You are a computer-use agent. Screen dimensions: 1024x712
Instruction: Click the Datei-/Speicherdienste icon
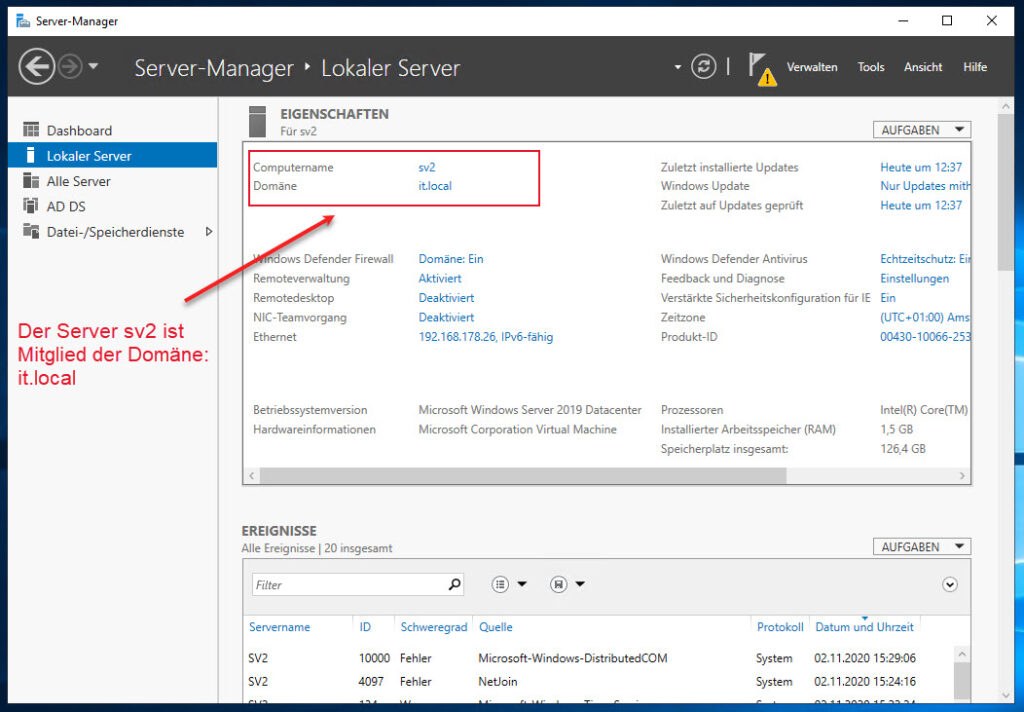(31, 231)
